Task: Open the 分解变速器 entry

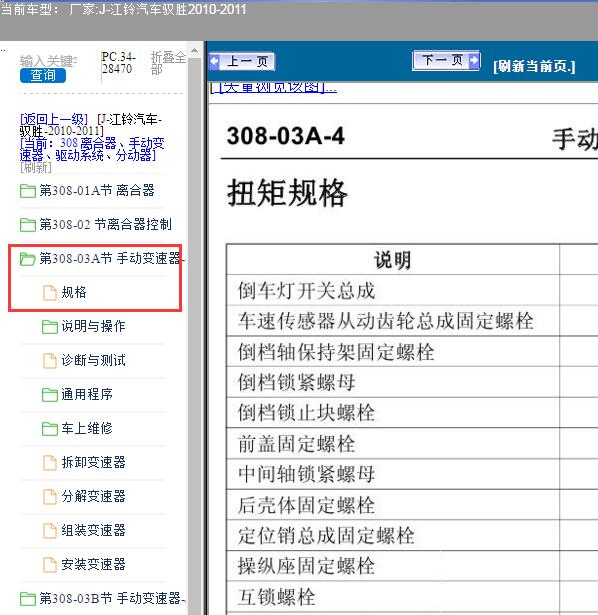Action: pos(93,497)
